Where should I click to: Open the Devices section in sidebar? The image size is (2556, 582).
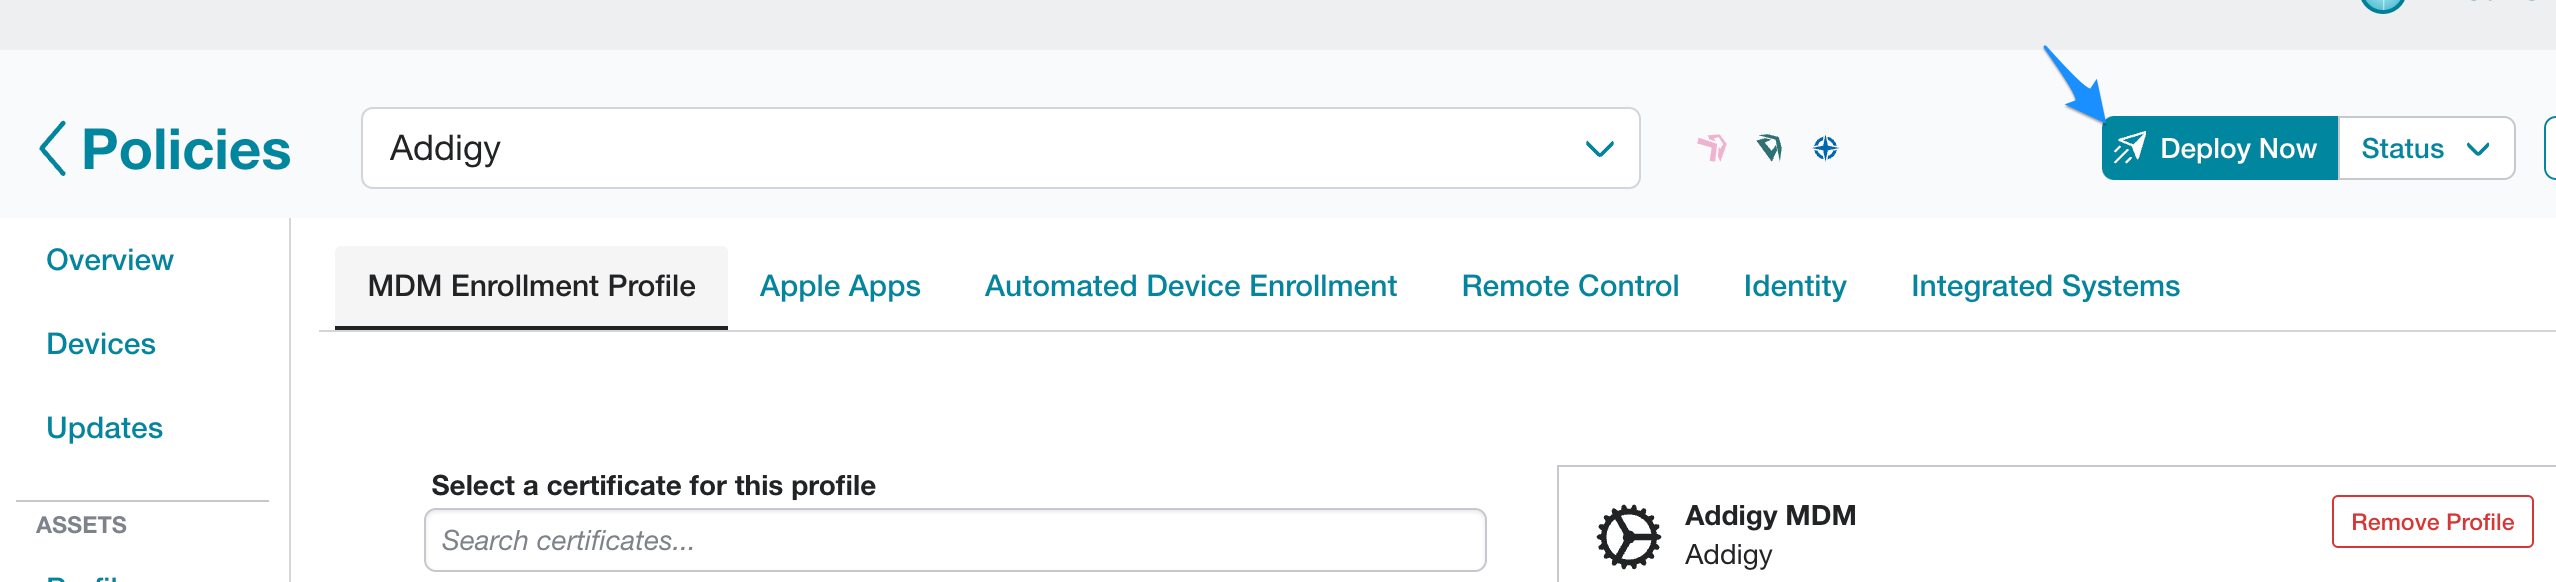coord(100,343)
